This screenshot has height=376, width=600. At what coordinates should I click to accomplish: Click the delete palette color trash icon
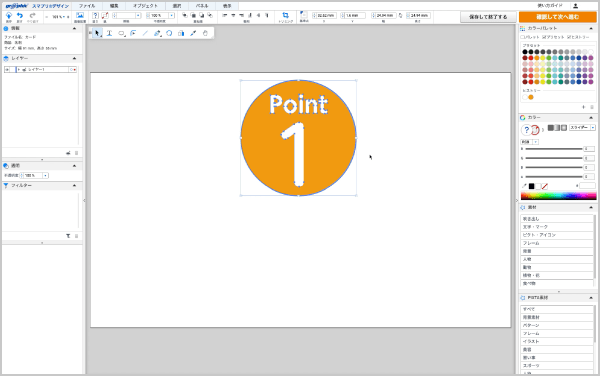coord(592,107)
